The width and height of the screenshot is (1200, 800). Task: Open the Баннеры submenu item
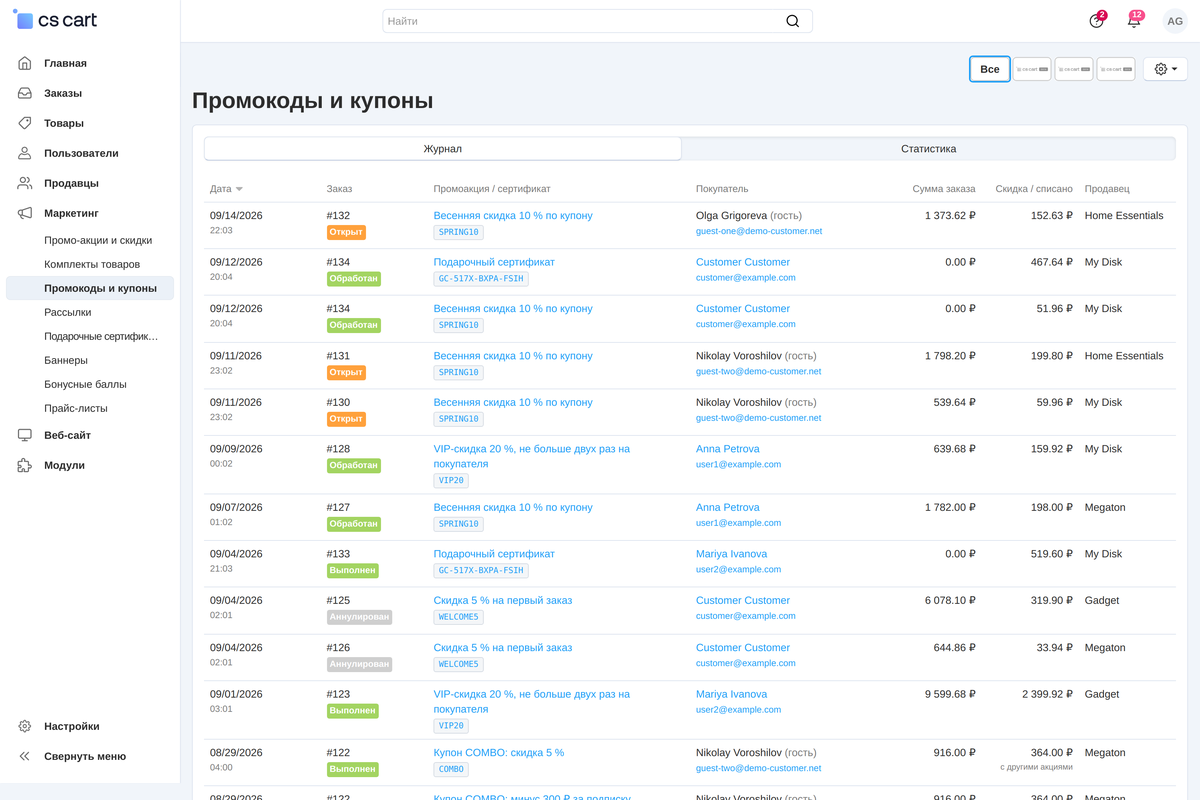pos(66,360)
